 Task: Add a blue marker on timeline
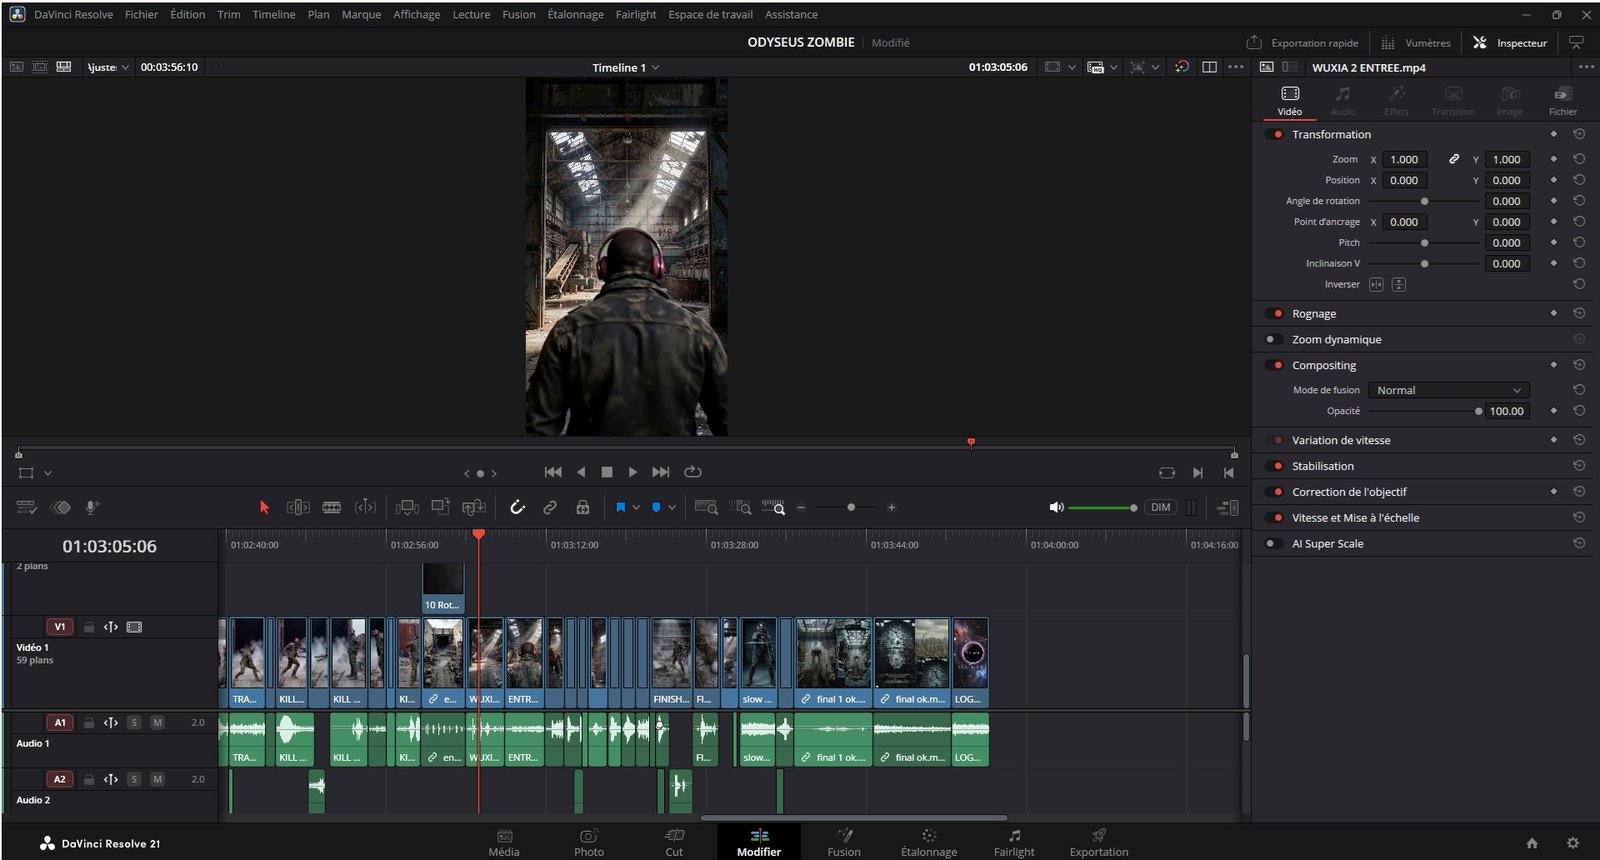tap(656, 508)
